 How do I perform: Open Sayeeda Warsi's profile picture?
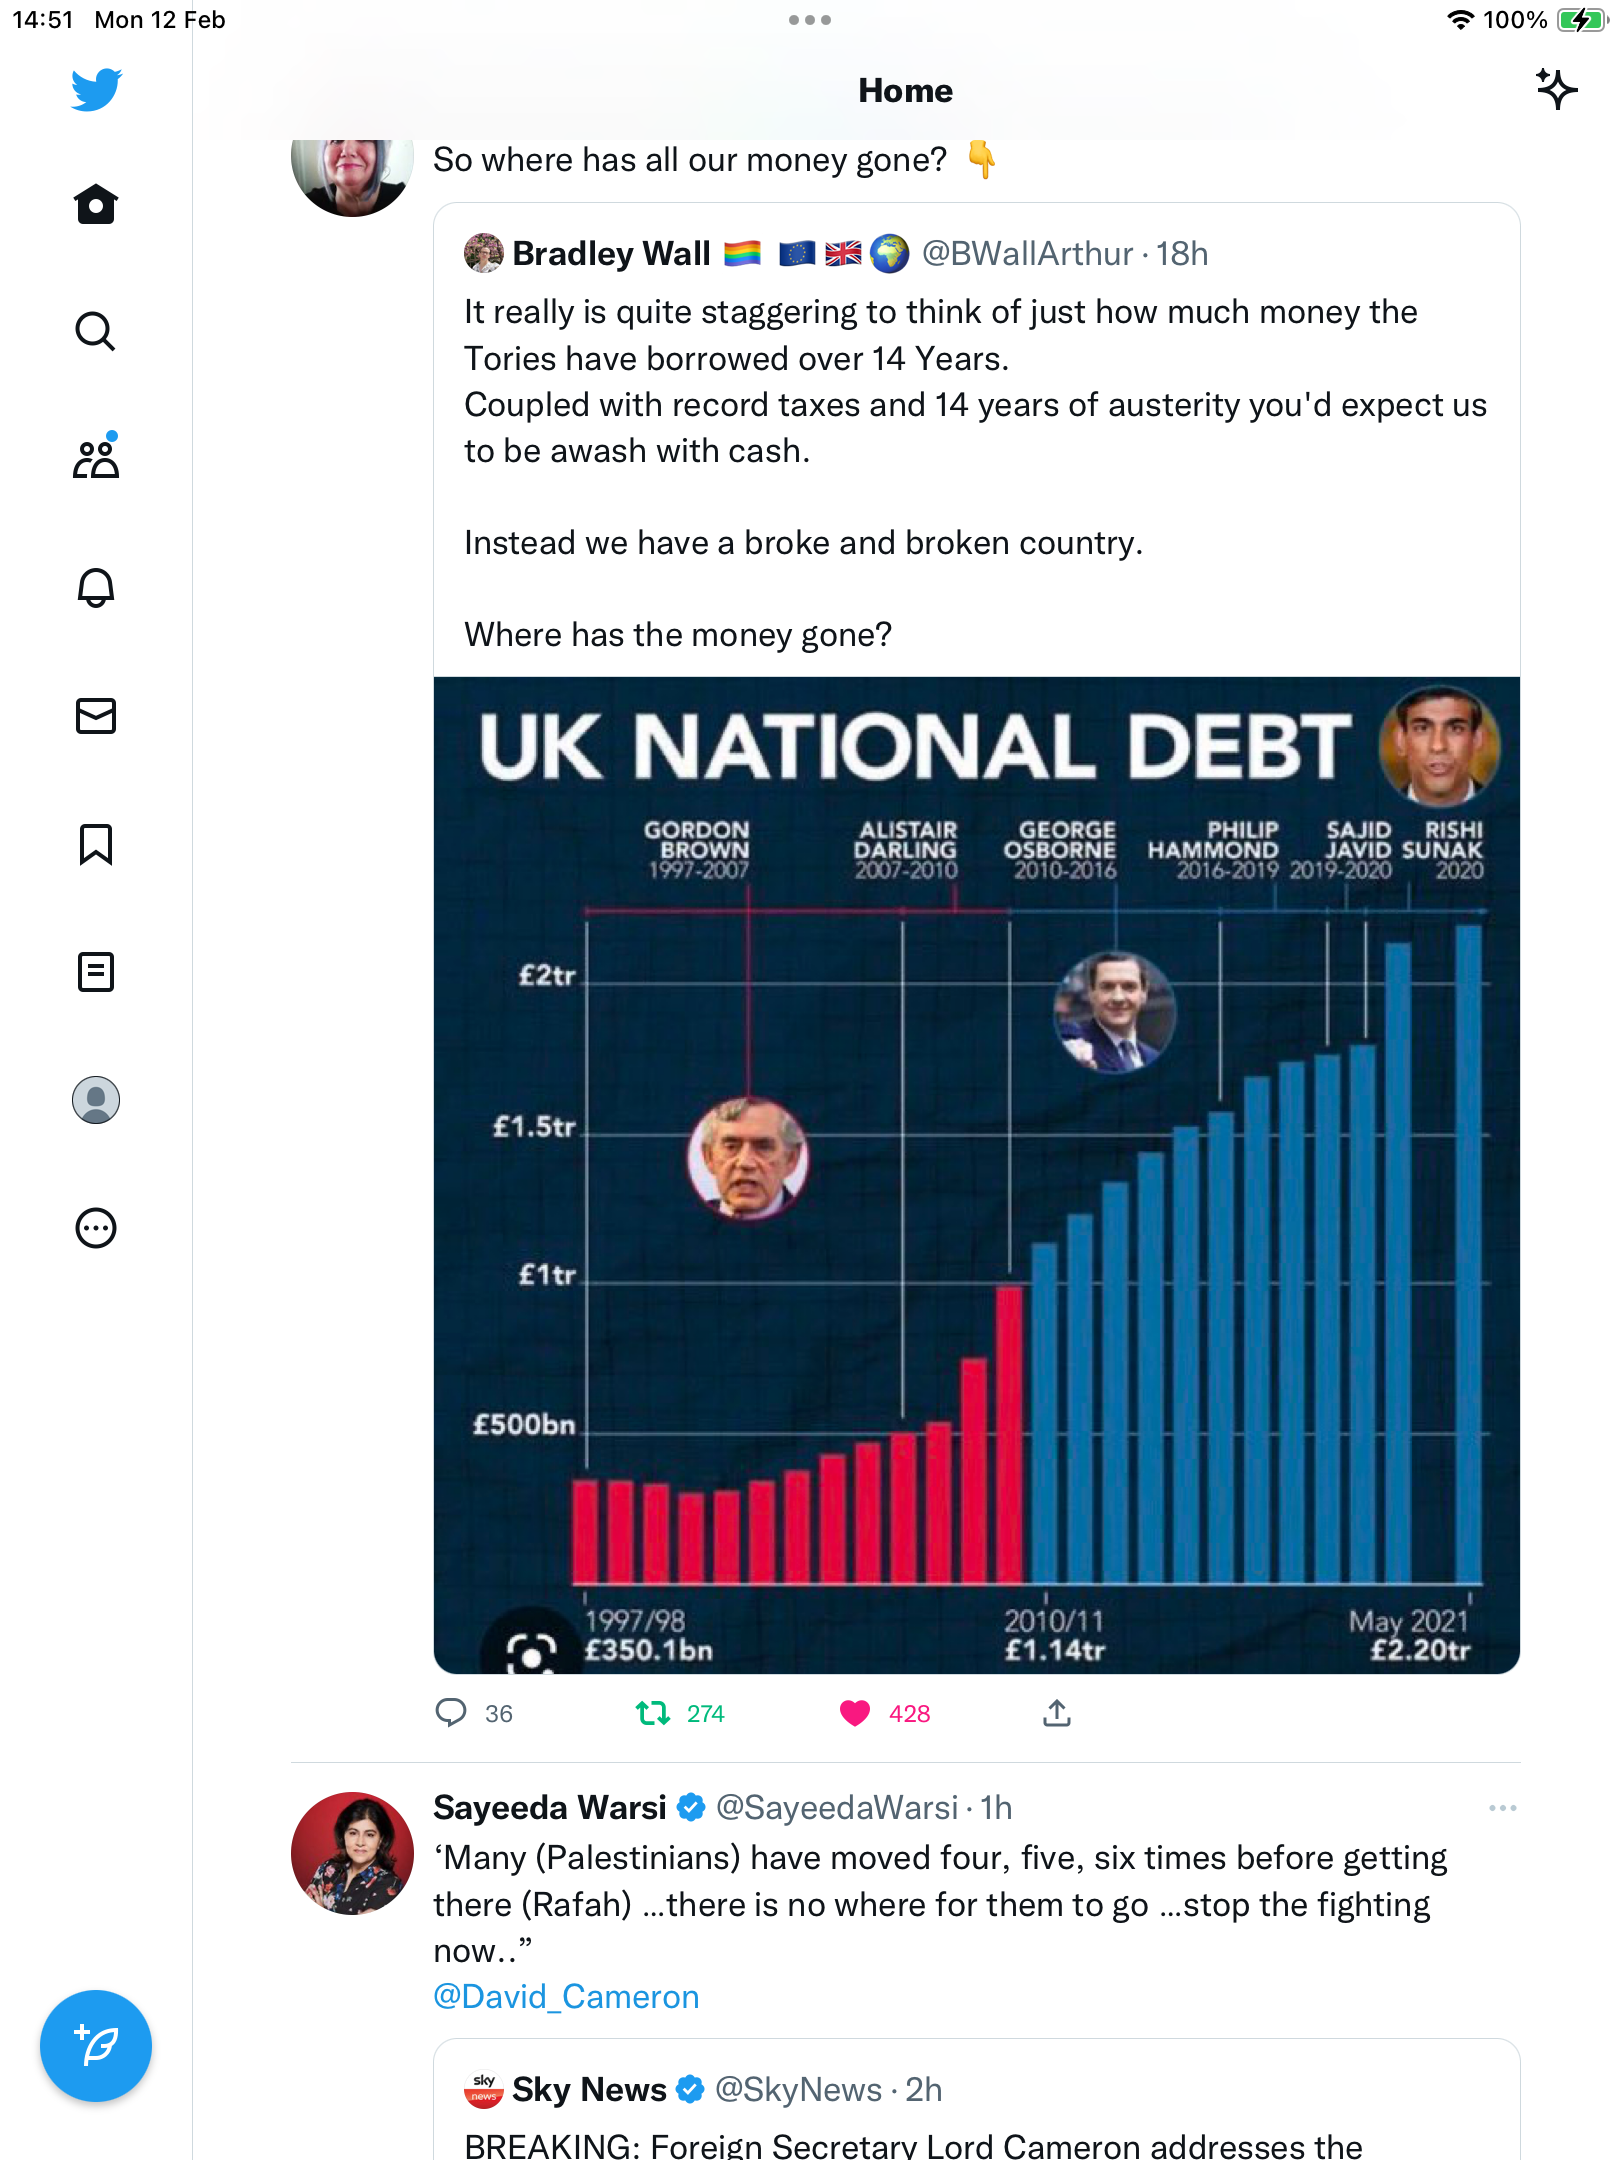352,1853
